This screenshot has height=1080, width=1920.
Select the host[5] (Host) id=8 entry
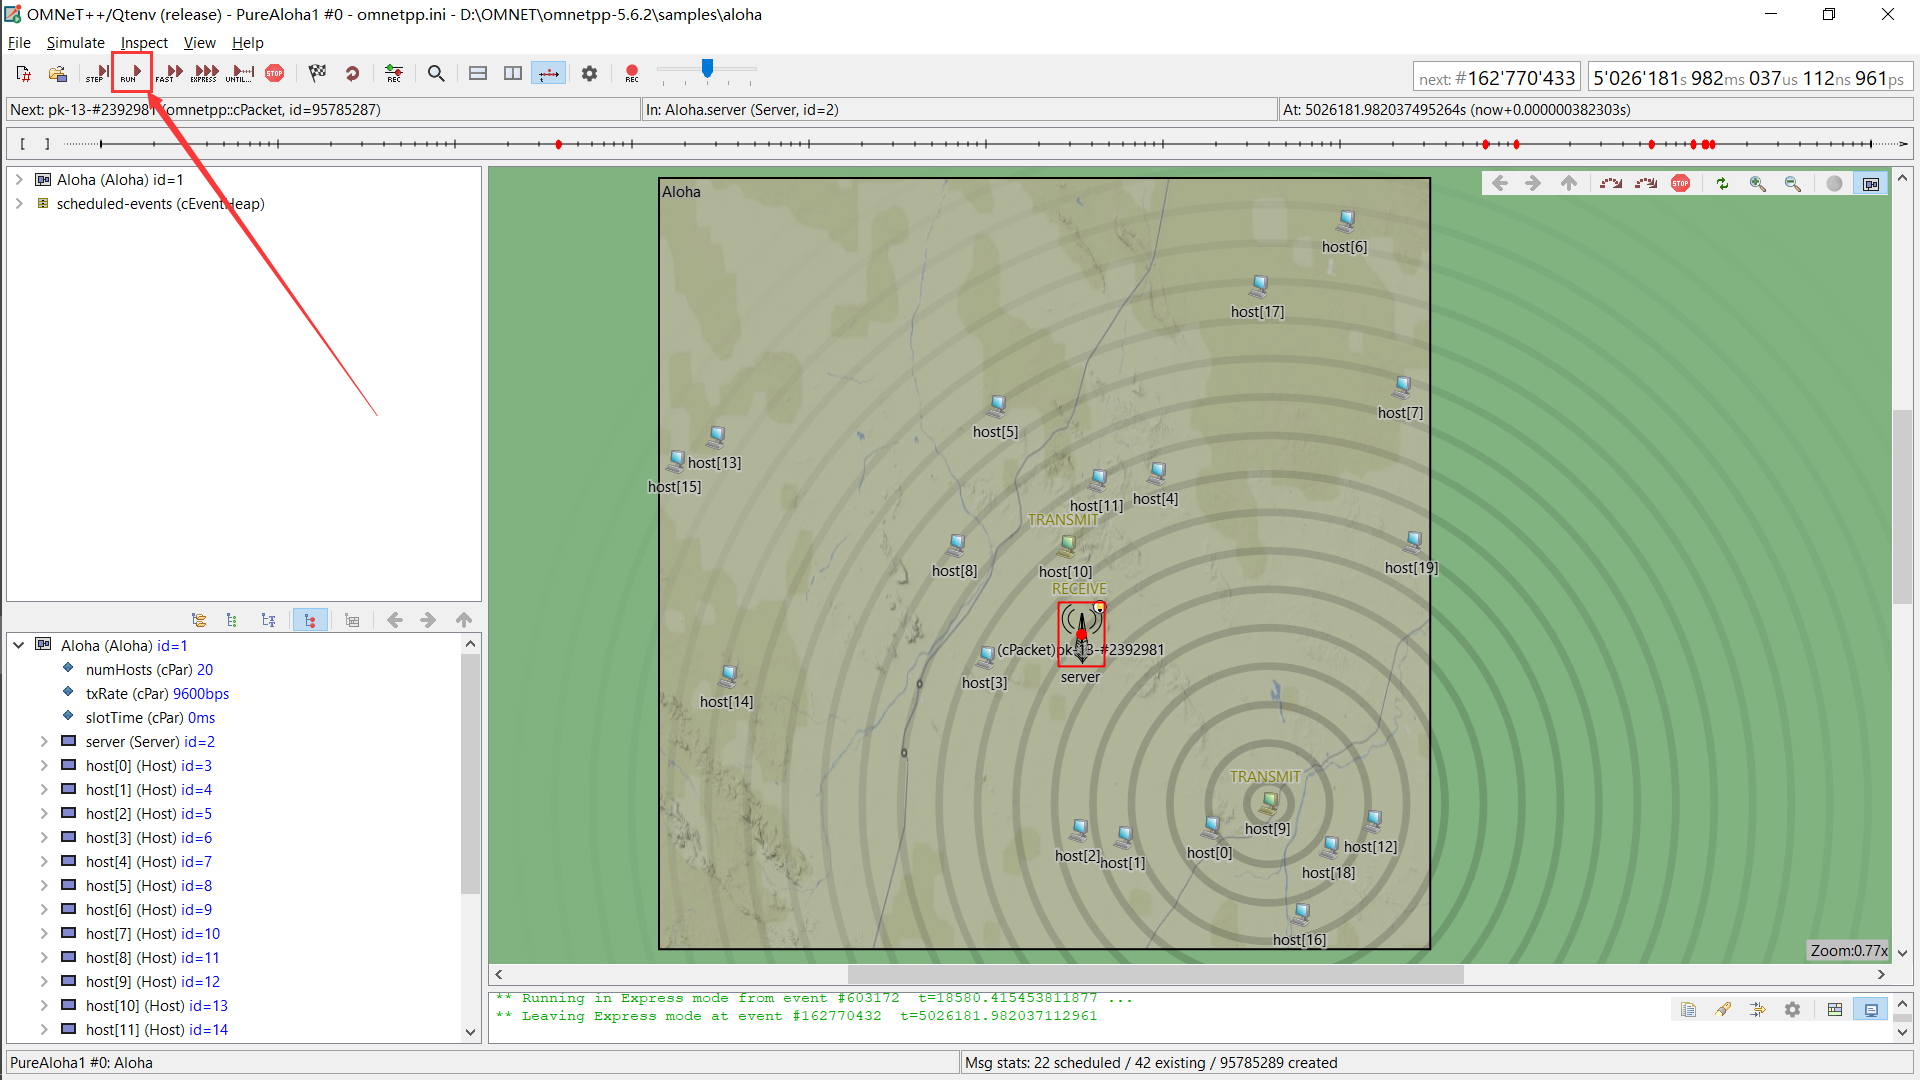pos(148,886)
